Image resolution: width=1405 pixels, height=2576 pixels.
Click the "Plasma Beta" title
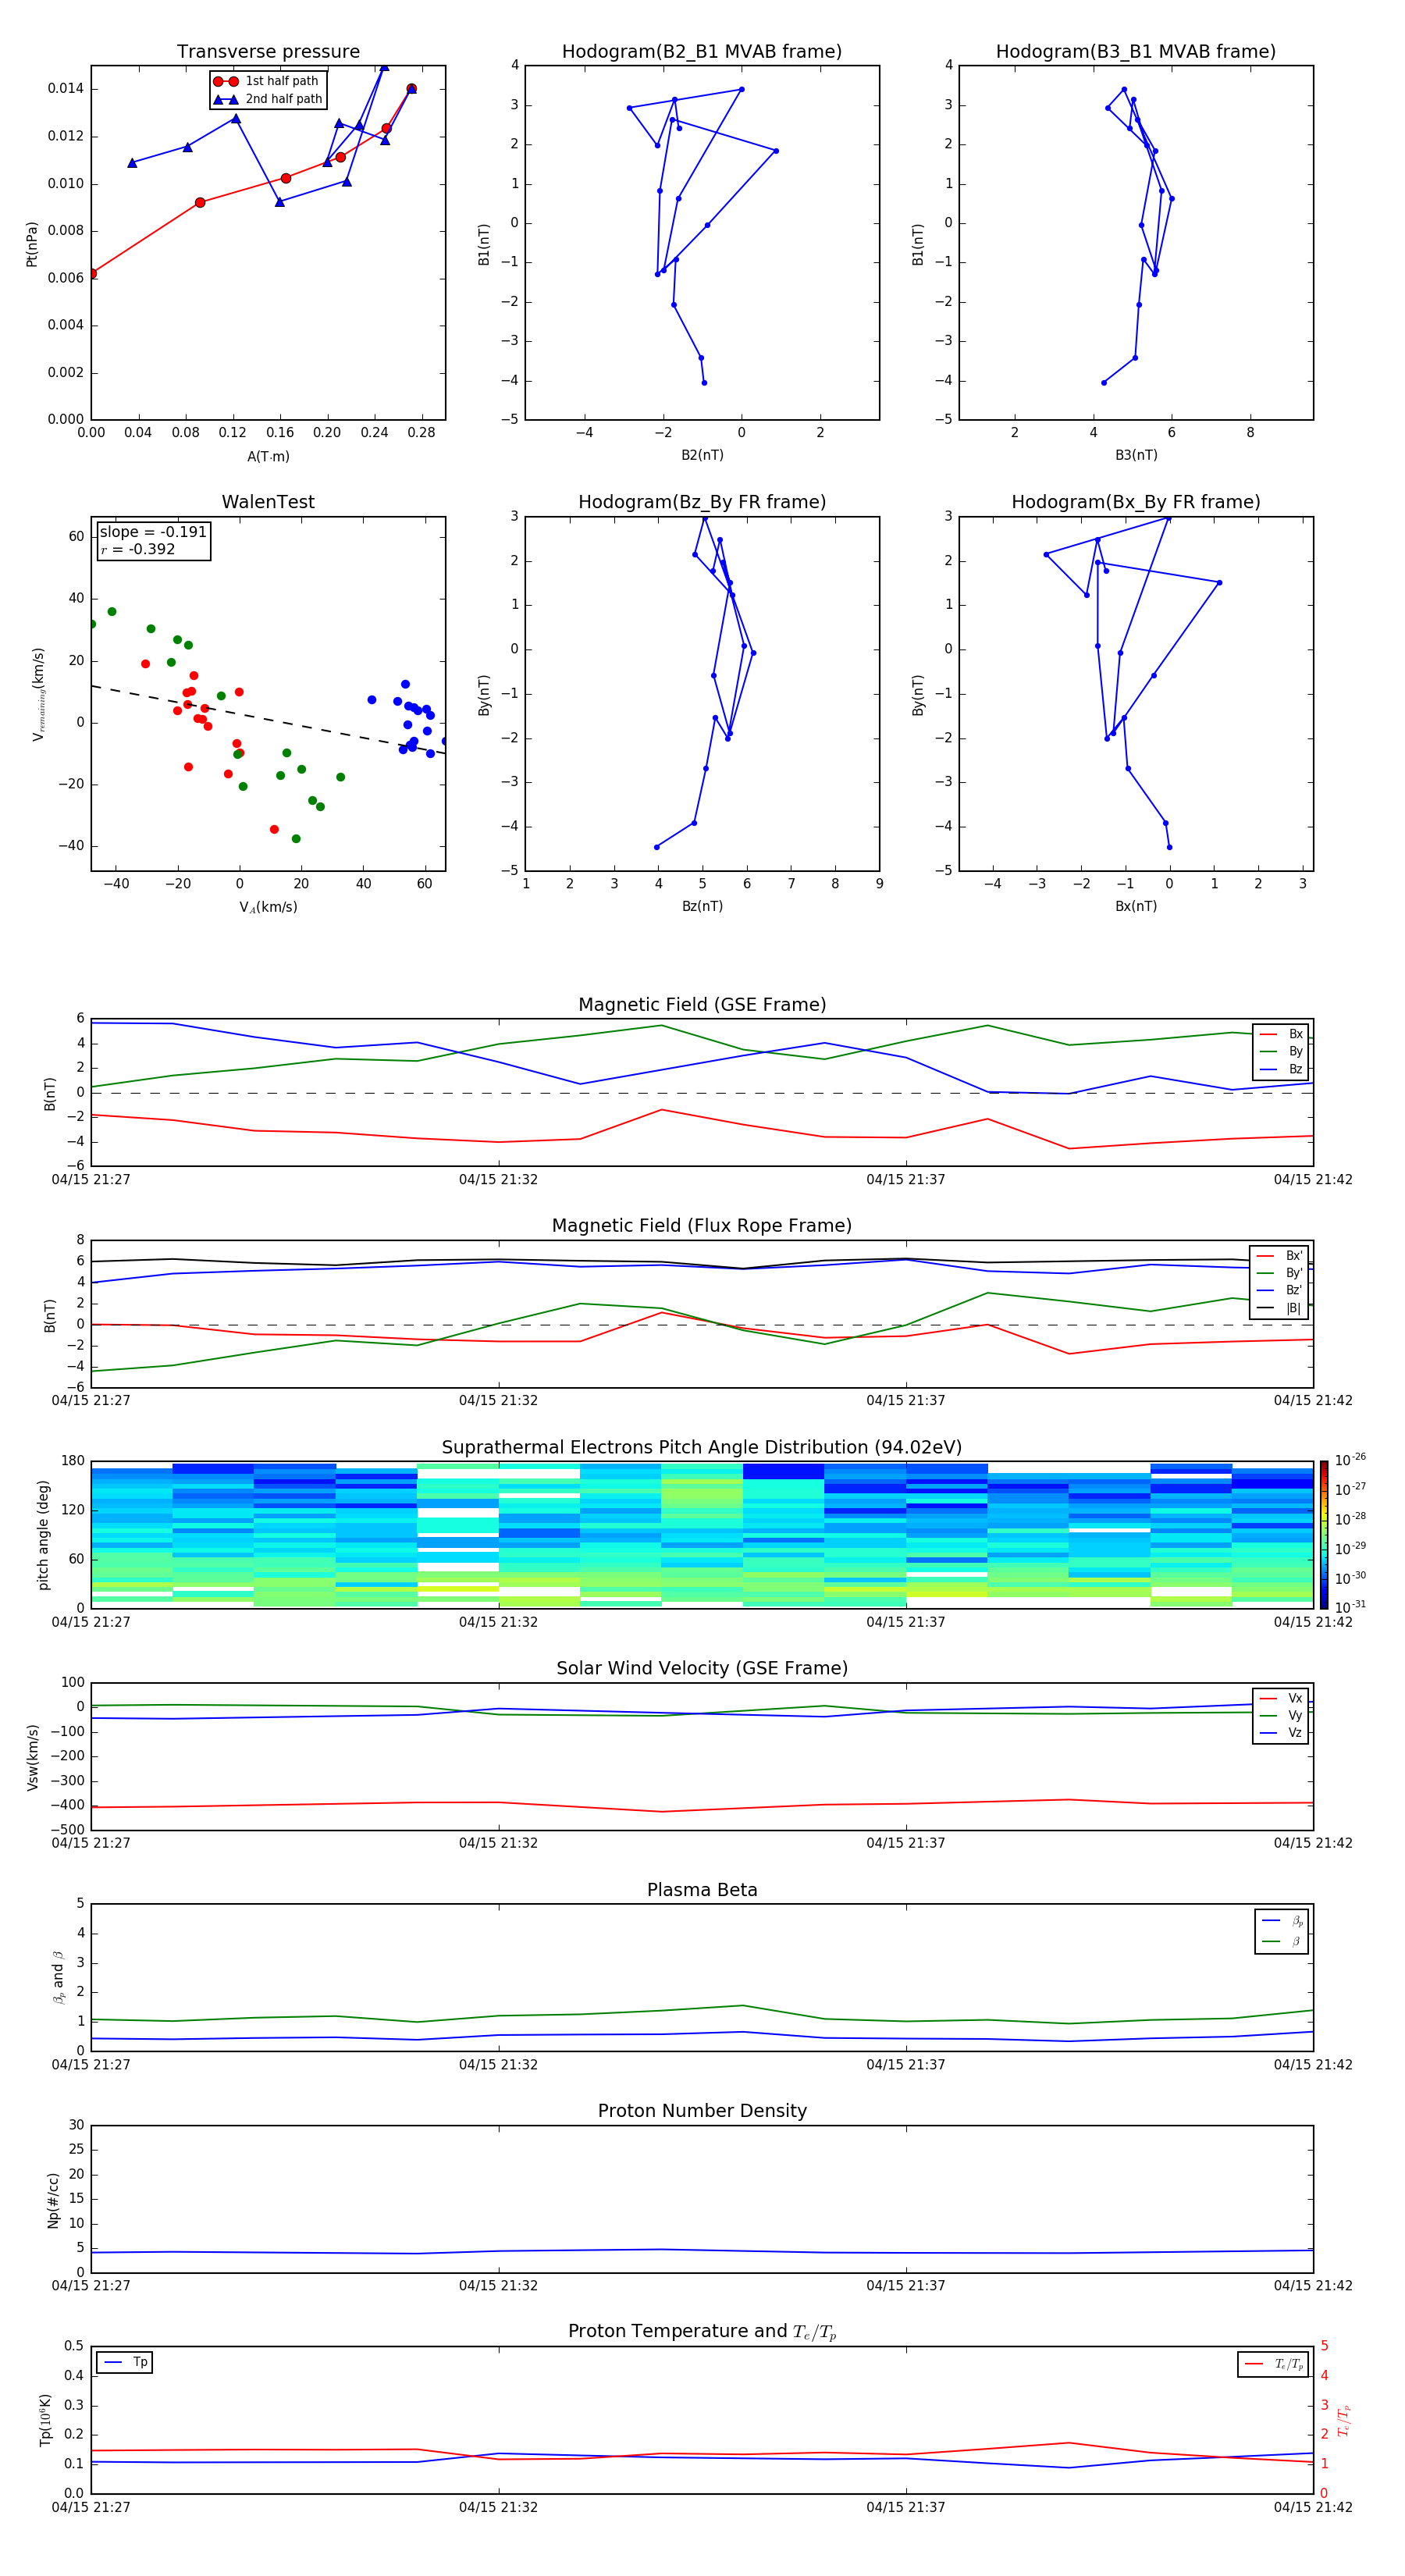(x=702, y=1890)
